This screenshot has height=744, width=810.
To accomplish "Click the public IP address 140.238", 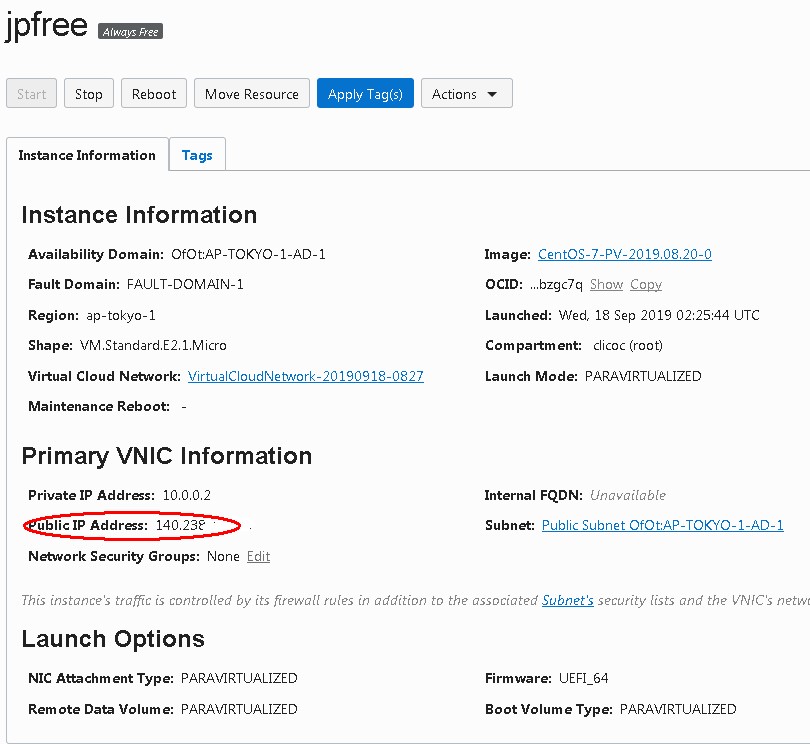I will (180, 525).
